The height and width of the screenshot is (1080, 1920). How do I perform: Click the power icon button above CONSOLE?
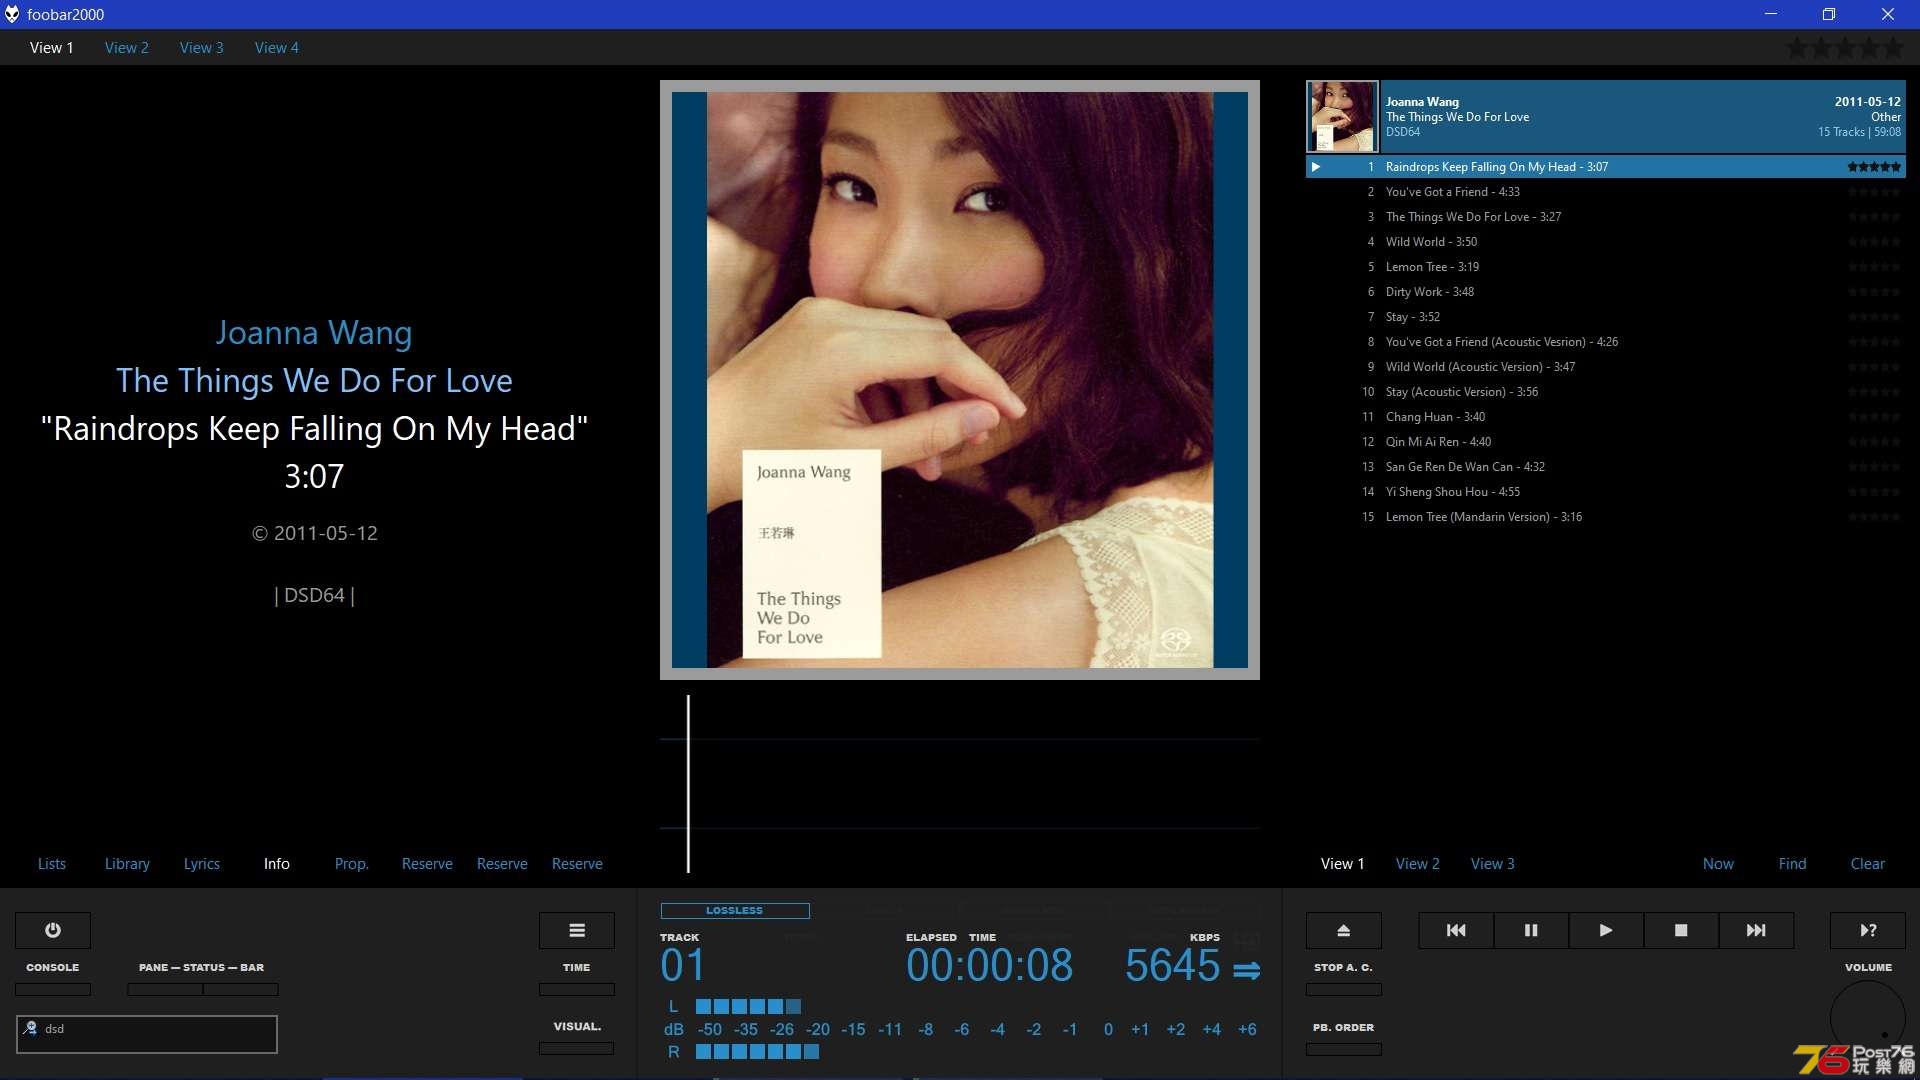click(x=53, y=930)
